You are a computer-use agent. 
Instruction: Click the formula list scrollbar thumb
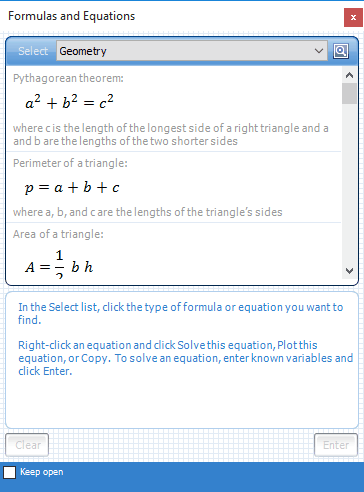(x=349, y=94)
